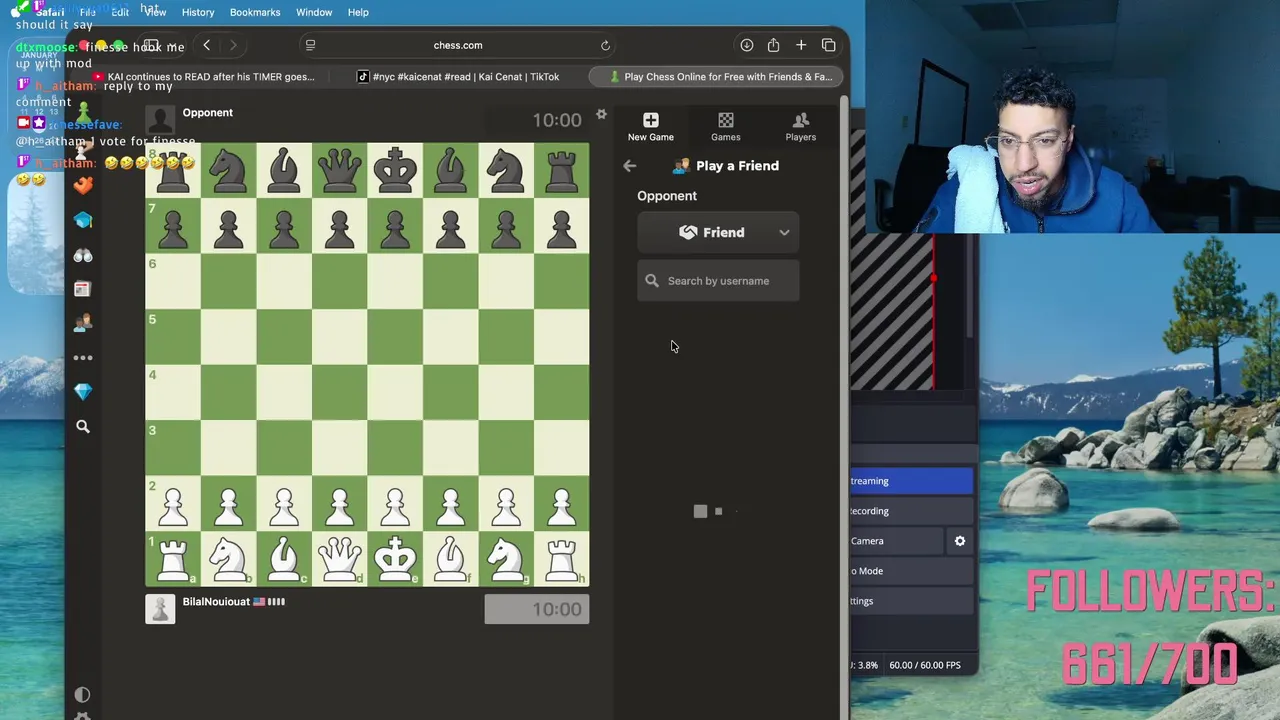Select the white knight on g1

click(506, 558)
